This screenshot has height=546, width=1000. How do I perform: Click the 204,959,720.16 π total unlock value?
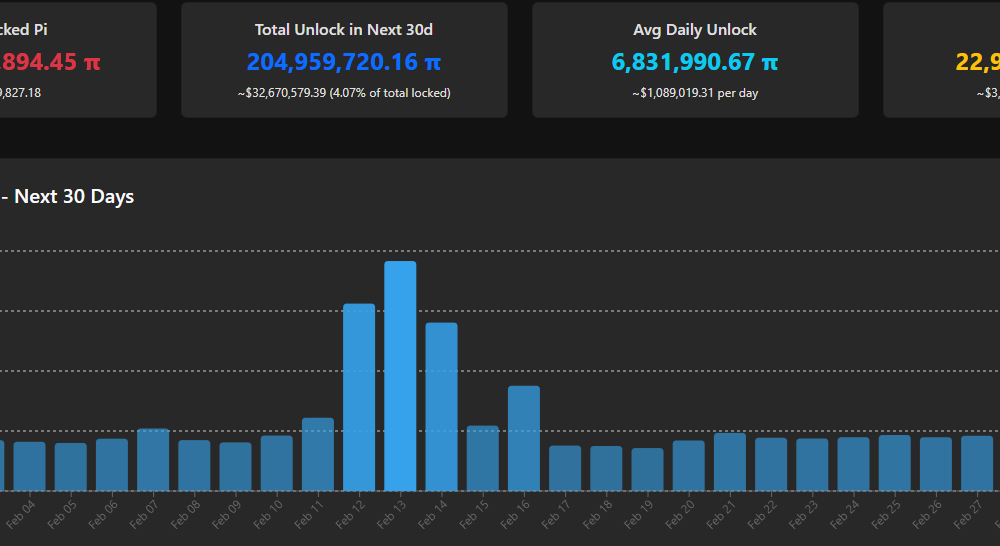(344, 62)
